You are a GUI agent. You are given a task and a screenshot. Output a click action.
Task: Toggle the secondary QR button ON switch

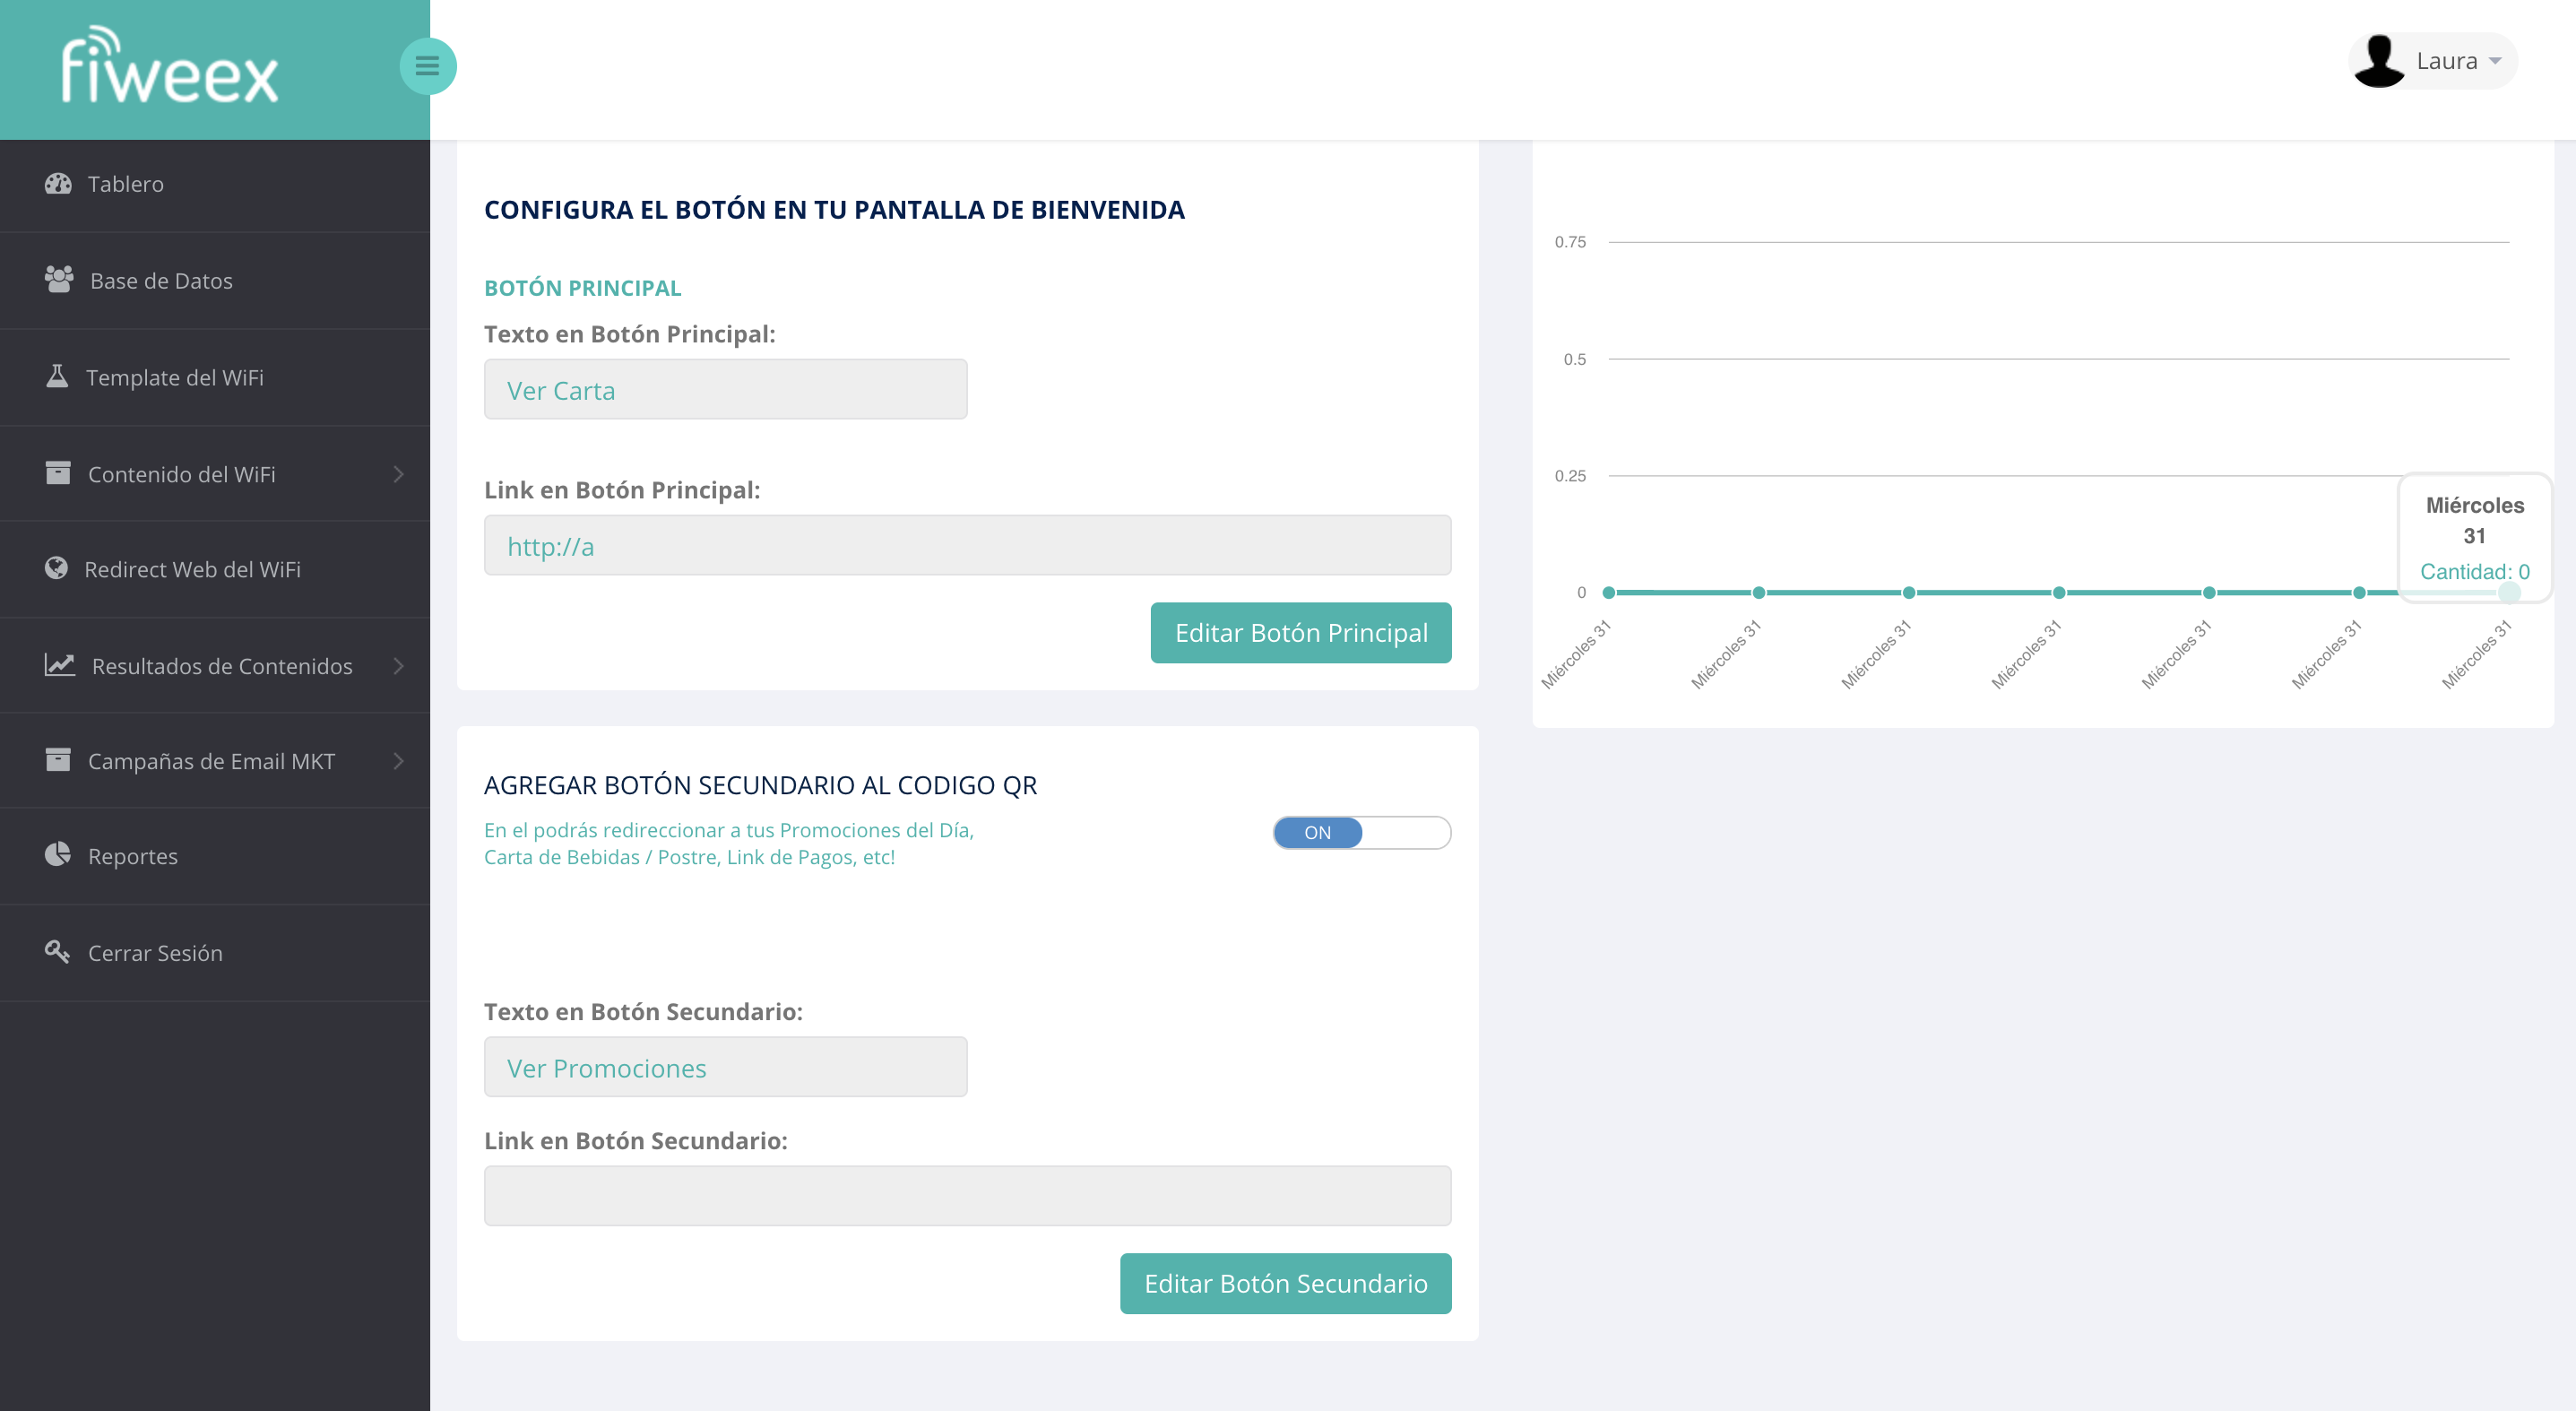pyautogui.click(x=1361, y=832)
